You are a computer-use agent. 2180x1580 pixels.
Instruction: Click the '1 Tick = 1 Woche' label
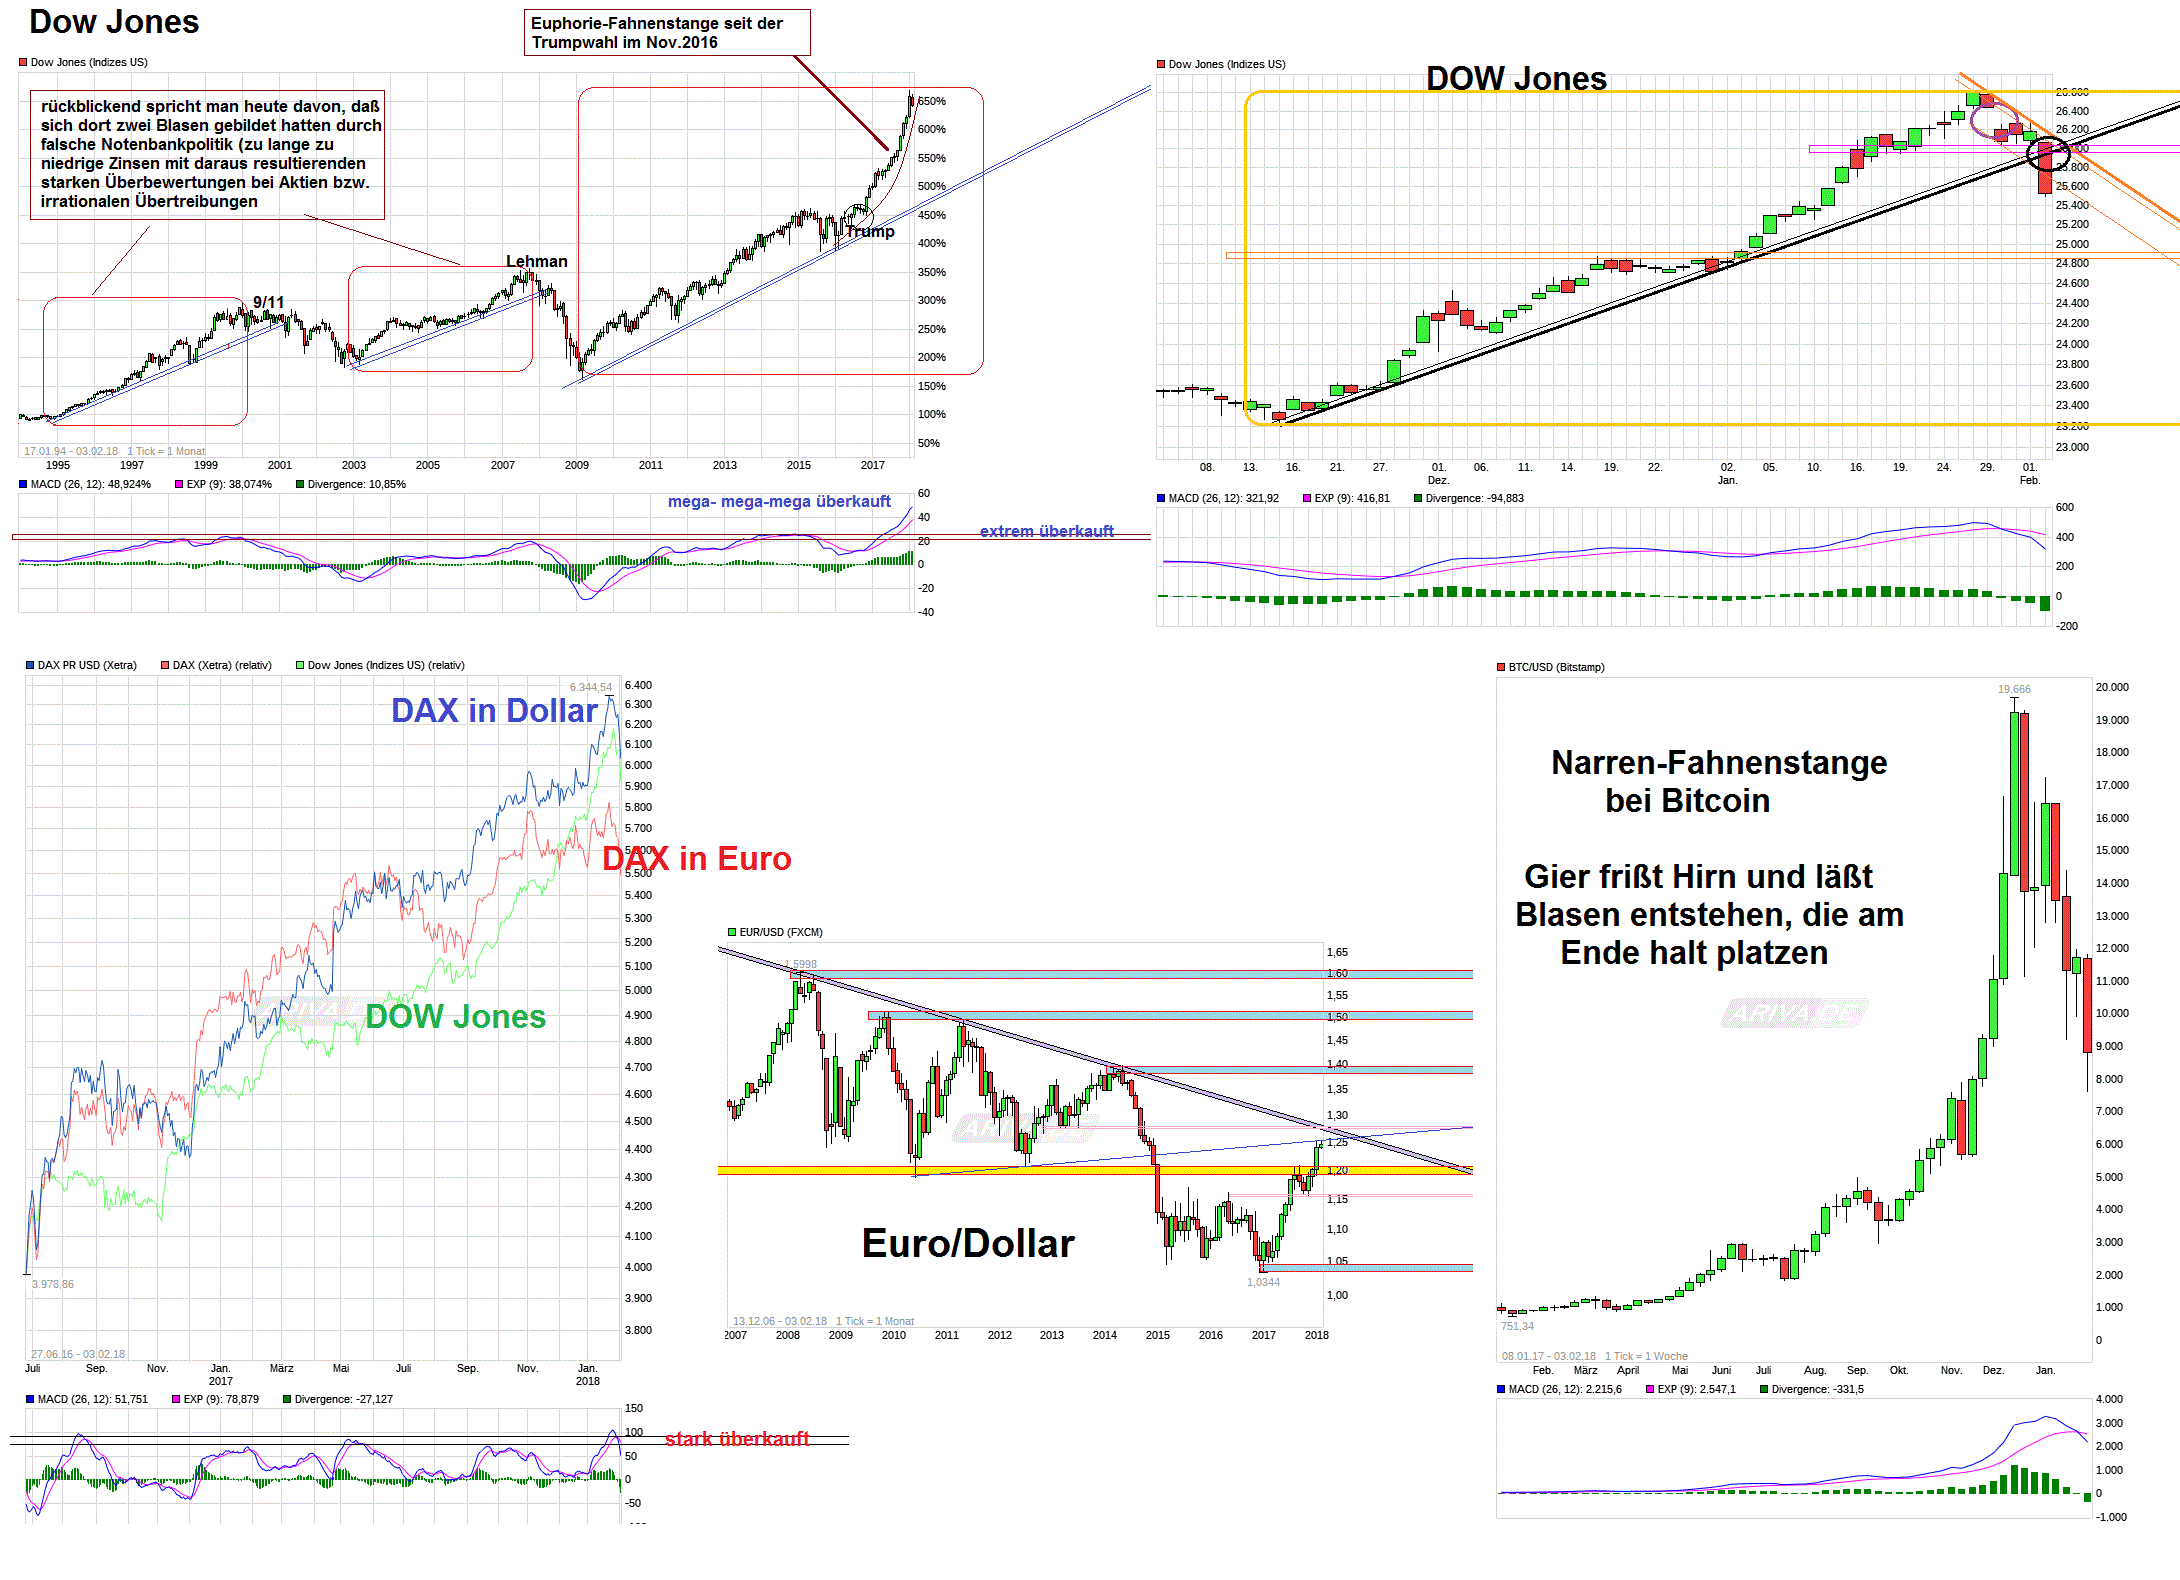[x=1646, y=1356]
